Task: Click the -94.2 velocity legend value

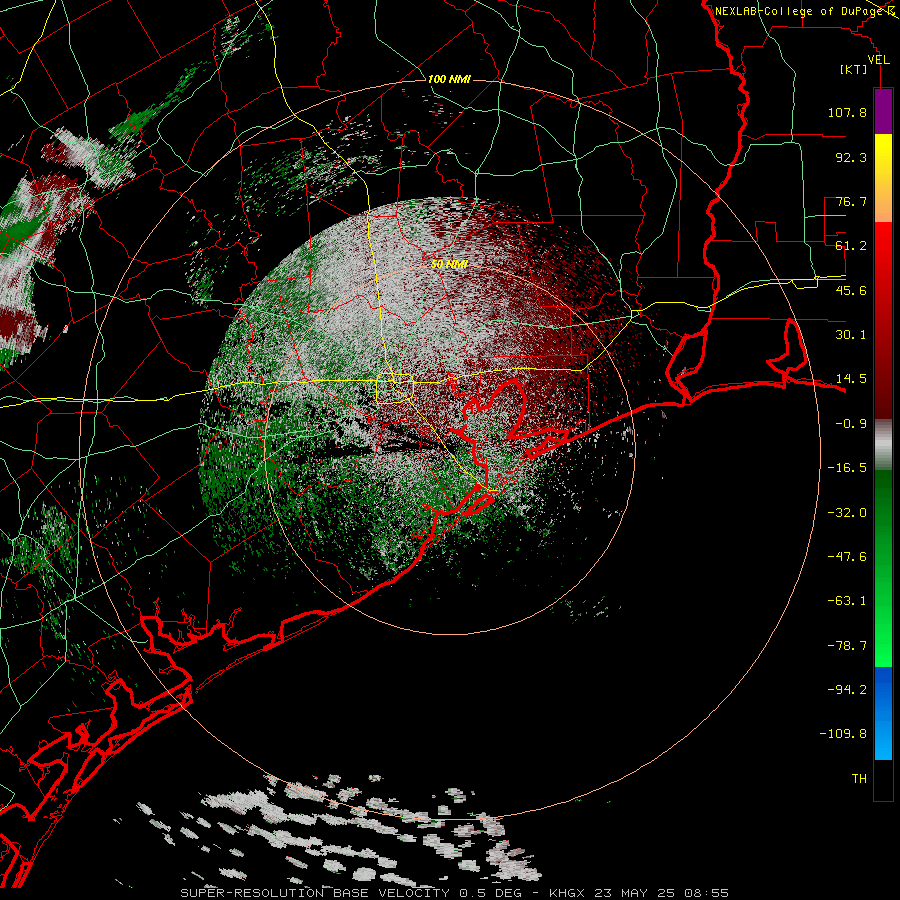Action: point(847,689)
